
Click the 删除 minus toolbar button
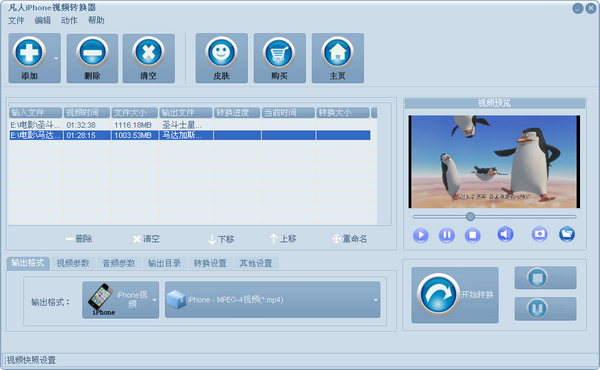(x=92, y=58)
